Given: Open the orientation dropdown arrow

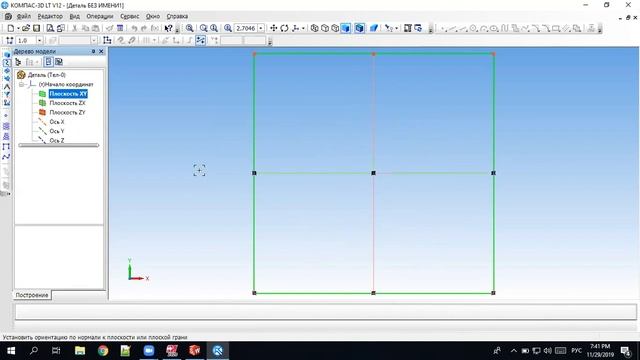Looking at the screenshot, I should [303, 28].
